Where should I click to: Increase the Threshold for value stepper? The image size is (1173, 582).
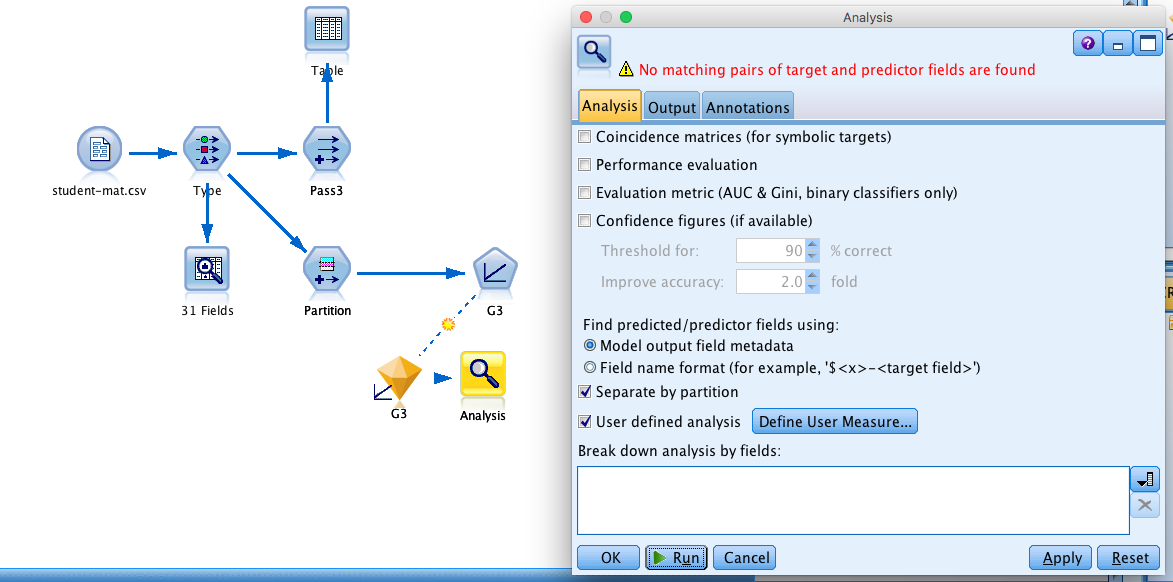[x=812, y=245]
